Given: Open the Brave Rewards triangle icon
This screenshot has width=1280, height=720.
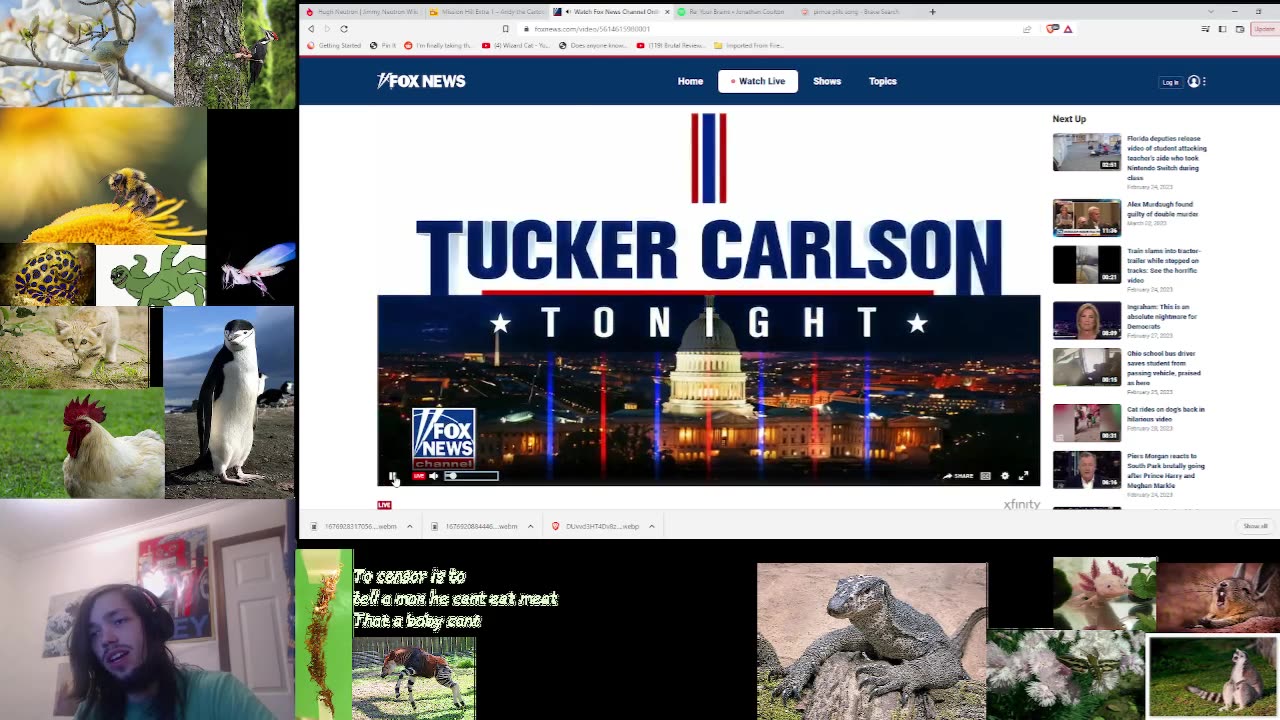Looking at the screenshot, I should tap(1068, 29).
